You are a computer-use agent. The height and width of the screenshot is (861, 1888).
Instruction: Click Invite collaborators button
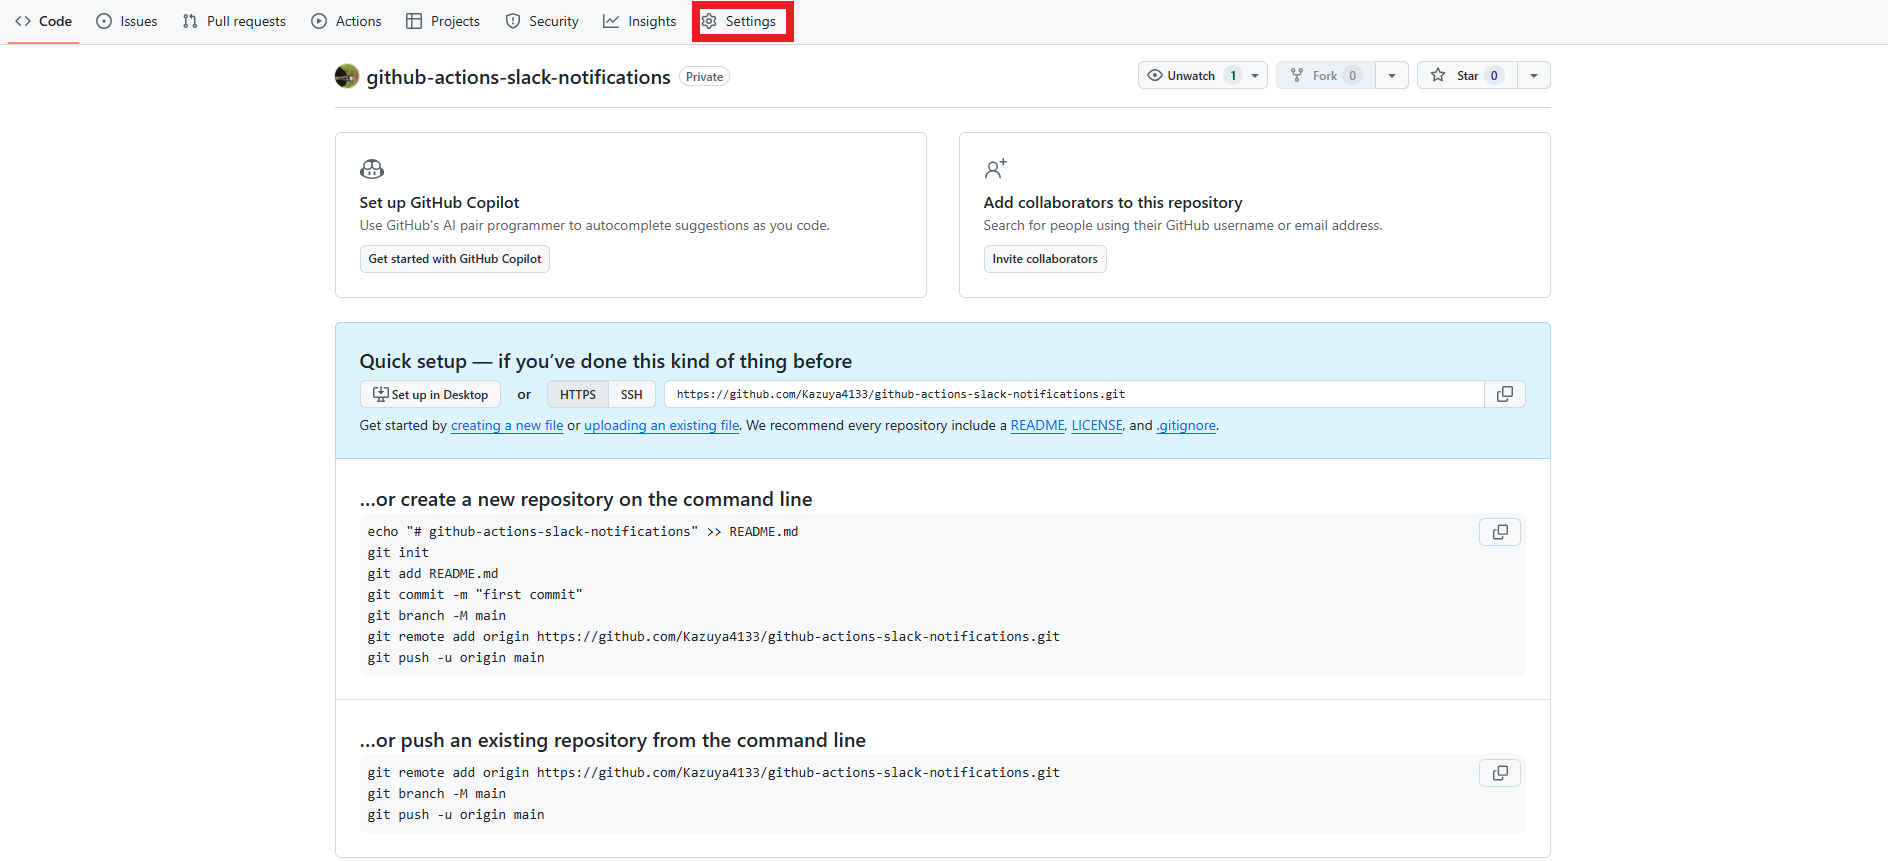1045,259
